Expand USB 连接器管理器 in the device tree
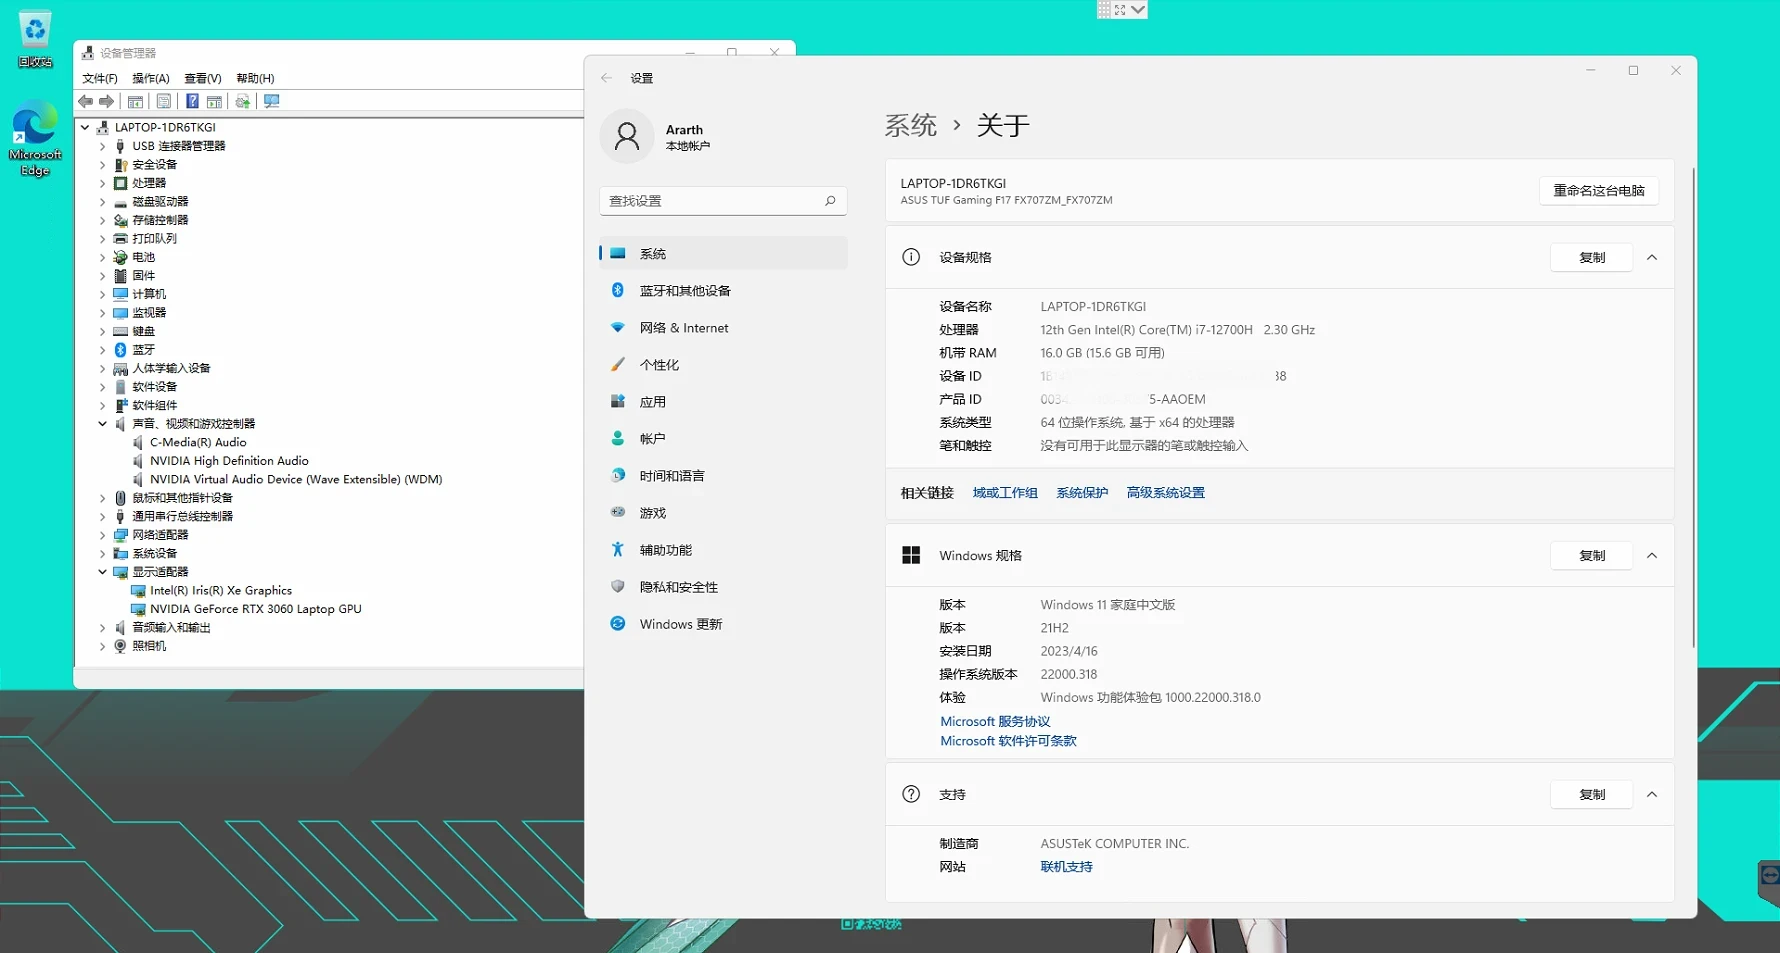Screen dimensions: 1780x953 [102, 146]
